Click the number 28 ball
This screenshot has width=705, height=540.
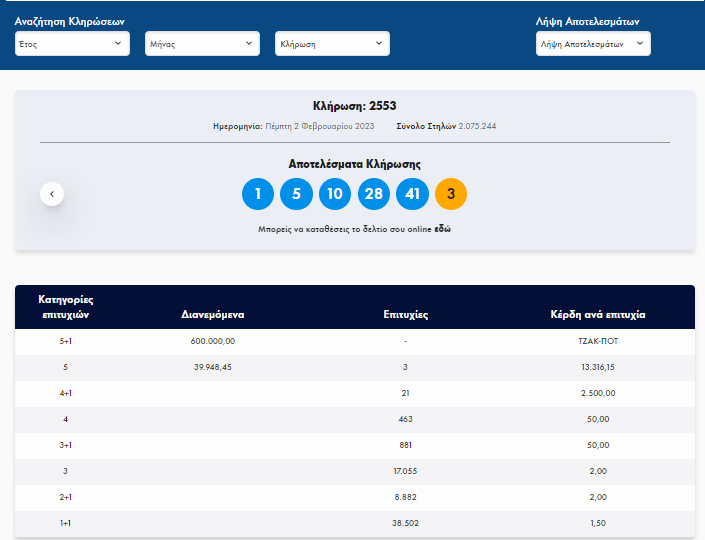pyautogui.click(x=373, y=194)
